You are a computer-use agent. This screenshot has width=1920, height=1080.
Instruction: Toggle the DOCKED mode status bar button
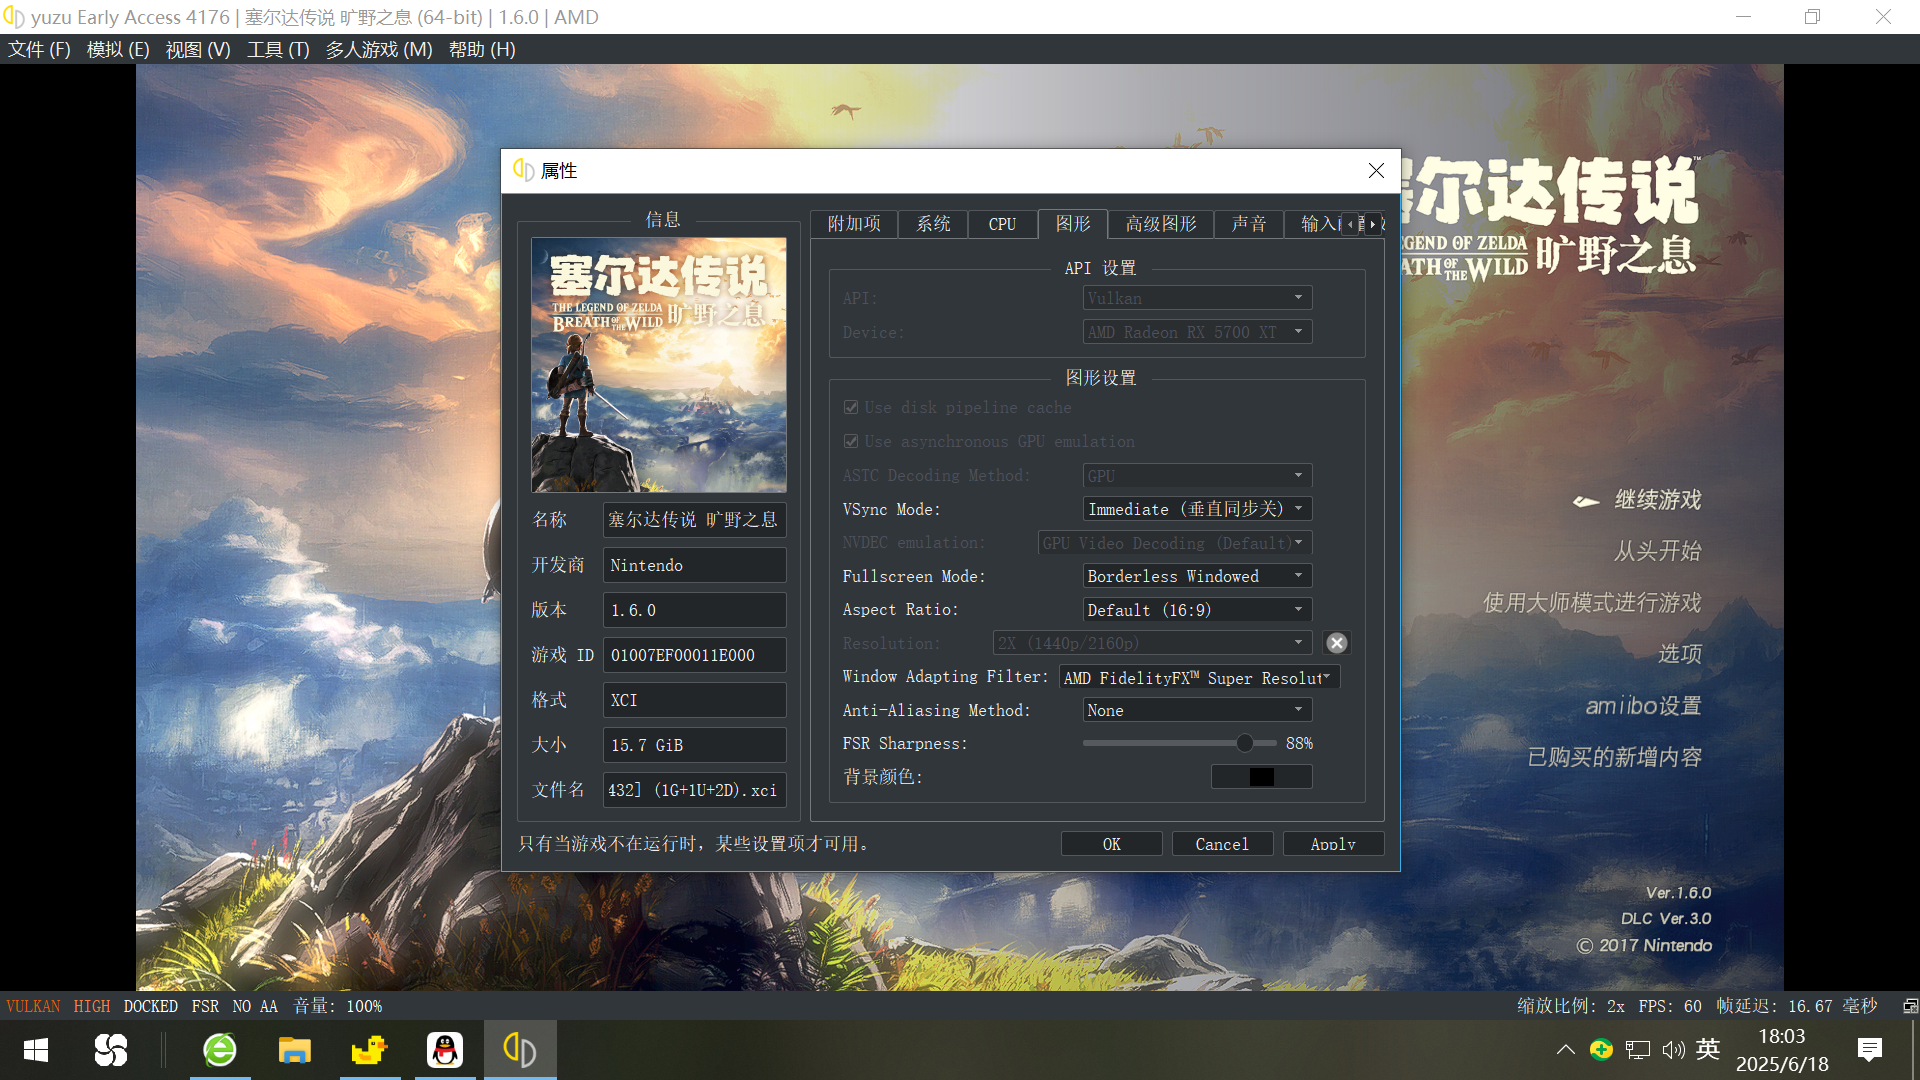pyautogui.click(x=151, y=1006)
